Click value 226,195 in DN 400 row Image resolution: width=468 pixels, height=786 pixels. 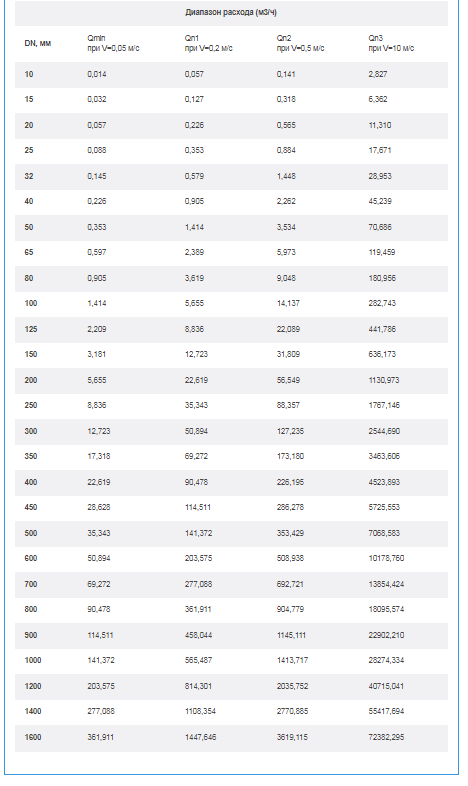tap(290, 483)
